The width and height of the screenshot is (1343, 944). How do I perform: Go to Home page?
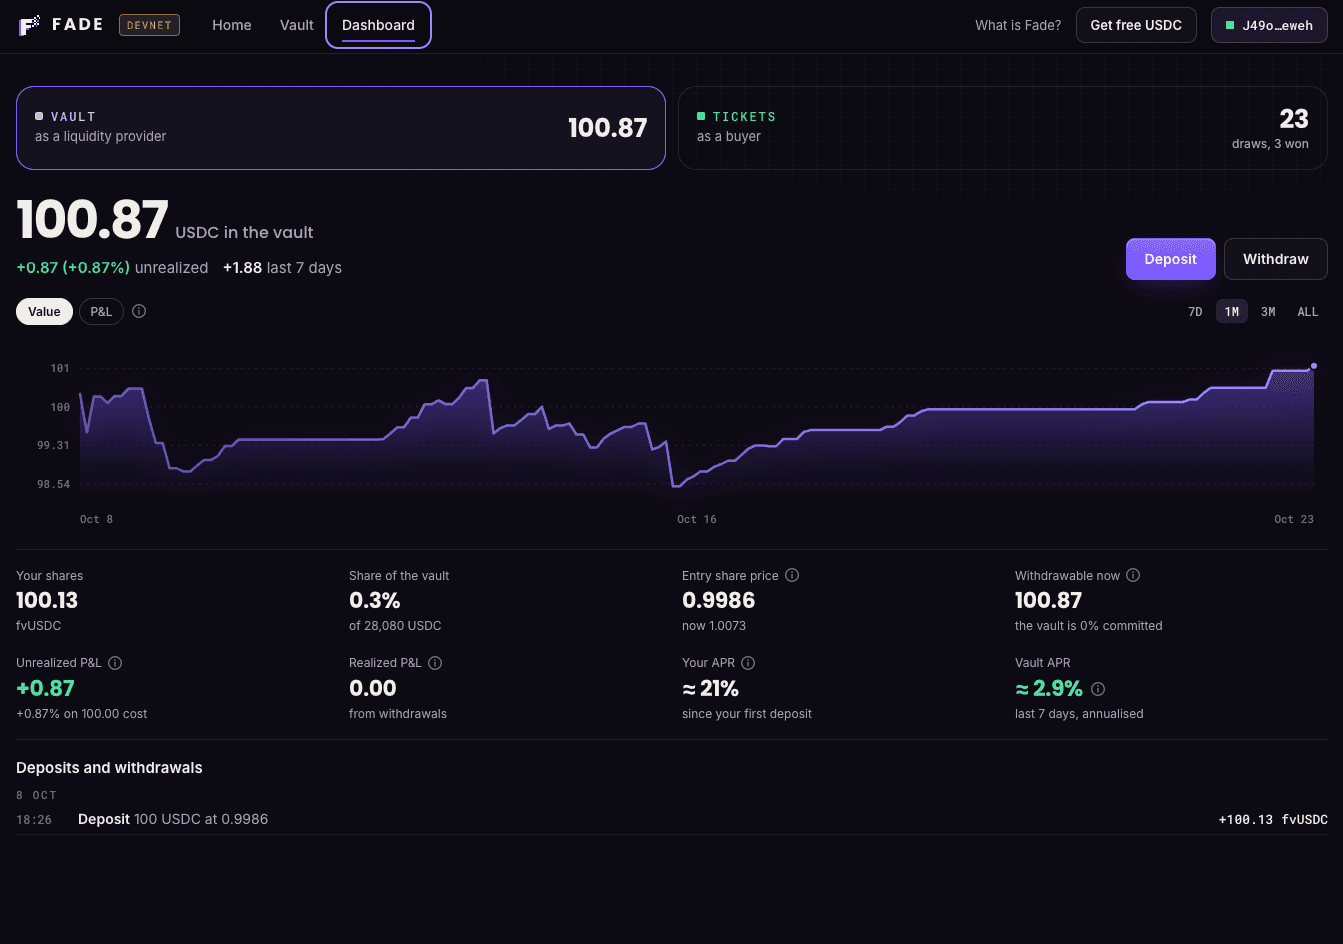click(x=232, y=25)
